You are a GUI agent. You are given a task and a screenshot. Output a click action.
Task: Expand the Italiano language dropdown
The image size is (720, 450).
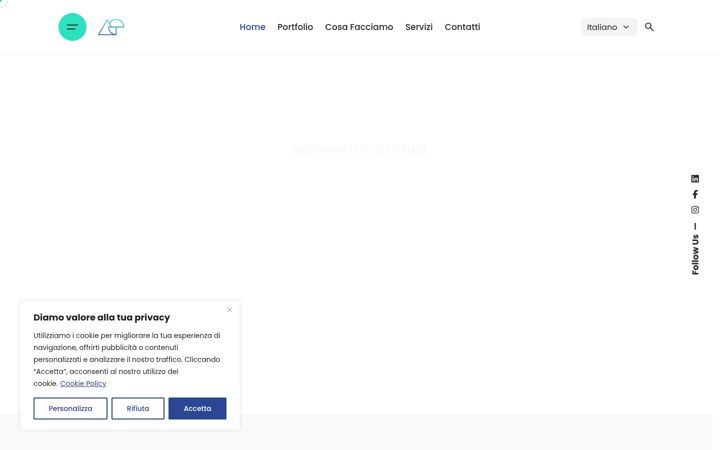pos(608,27)
